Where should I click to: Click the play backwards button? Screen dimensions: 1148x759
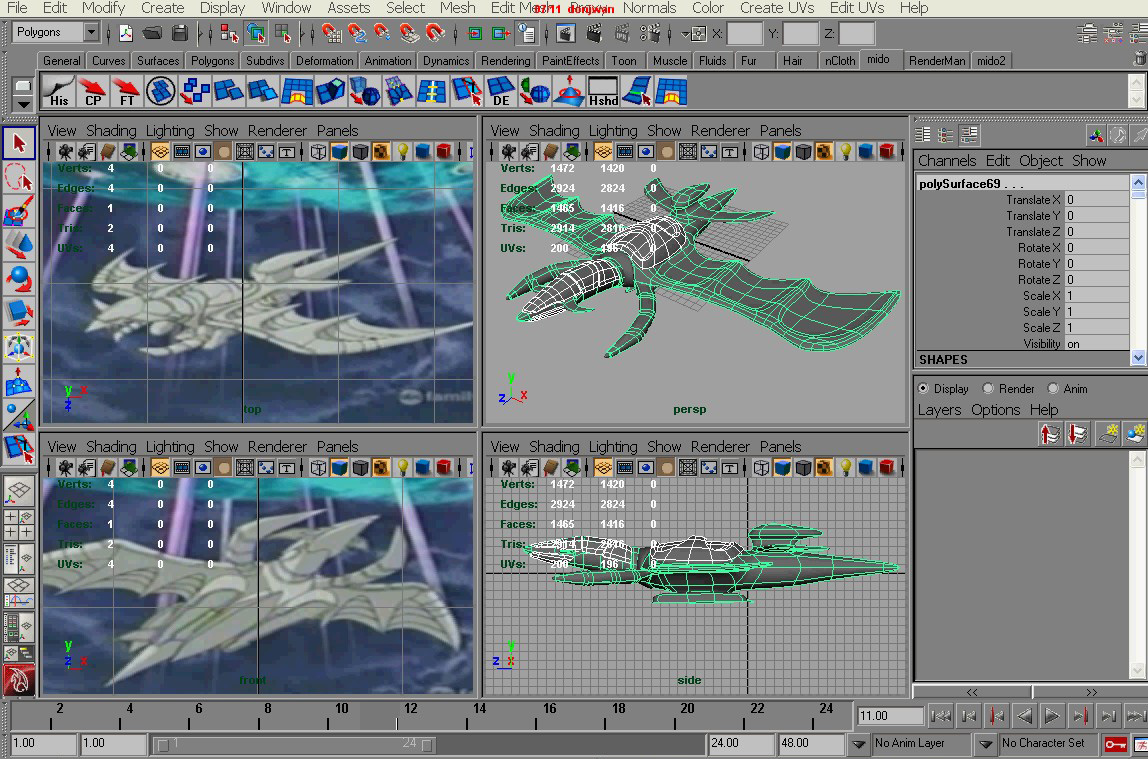1024,716
